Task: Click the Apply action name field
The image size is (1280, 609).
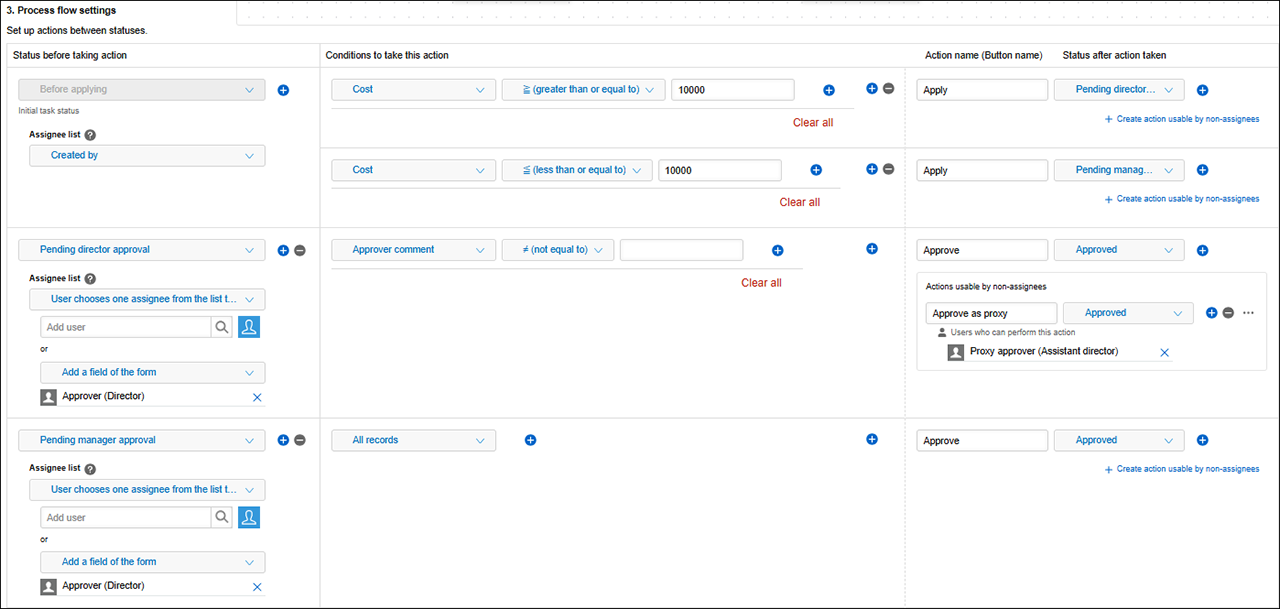Action: (x=981, y=89)
